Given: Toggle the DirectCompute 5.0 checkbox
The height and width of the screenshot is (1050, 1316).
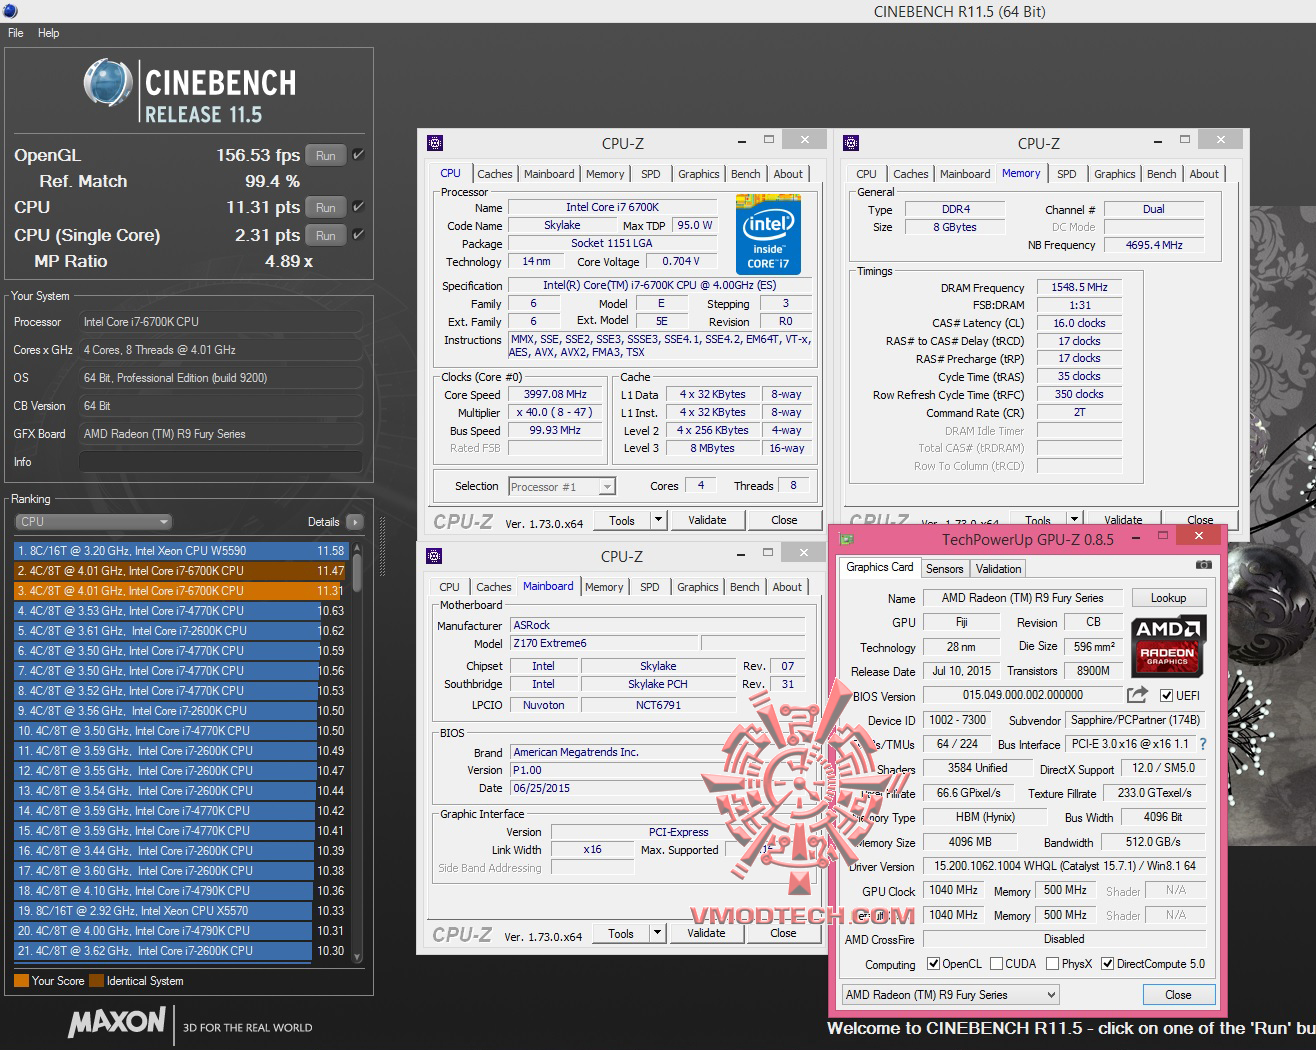Looking at the screenshot, I should [x=1107, y=964].
